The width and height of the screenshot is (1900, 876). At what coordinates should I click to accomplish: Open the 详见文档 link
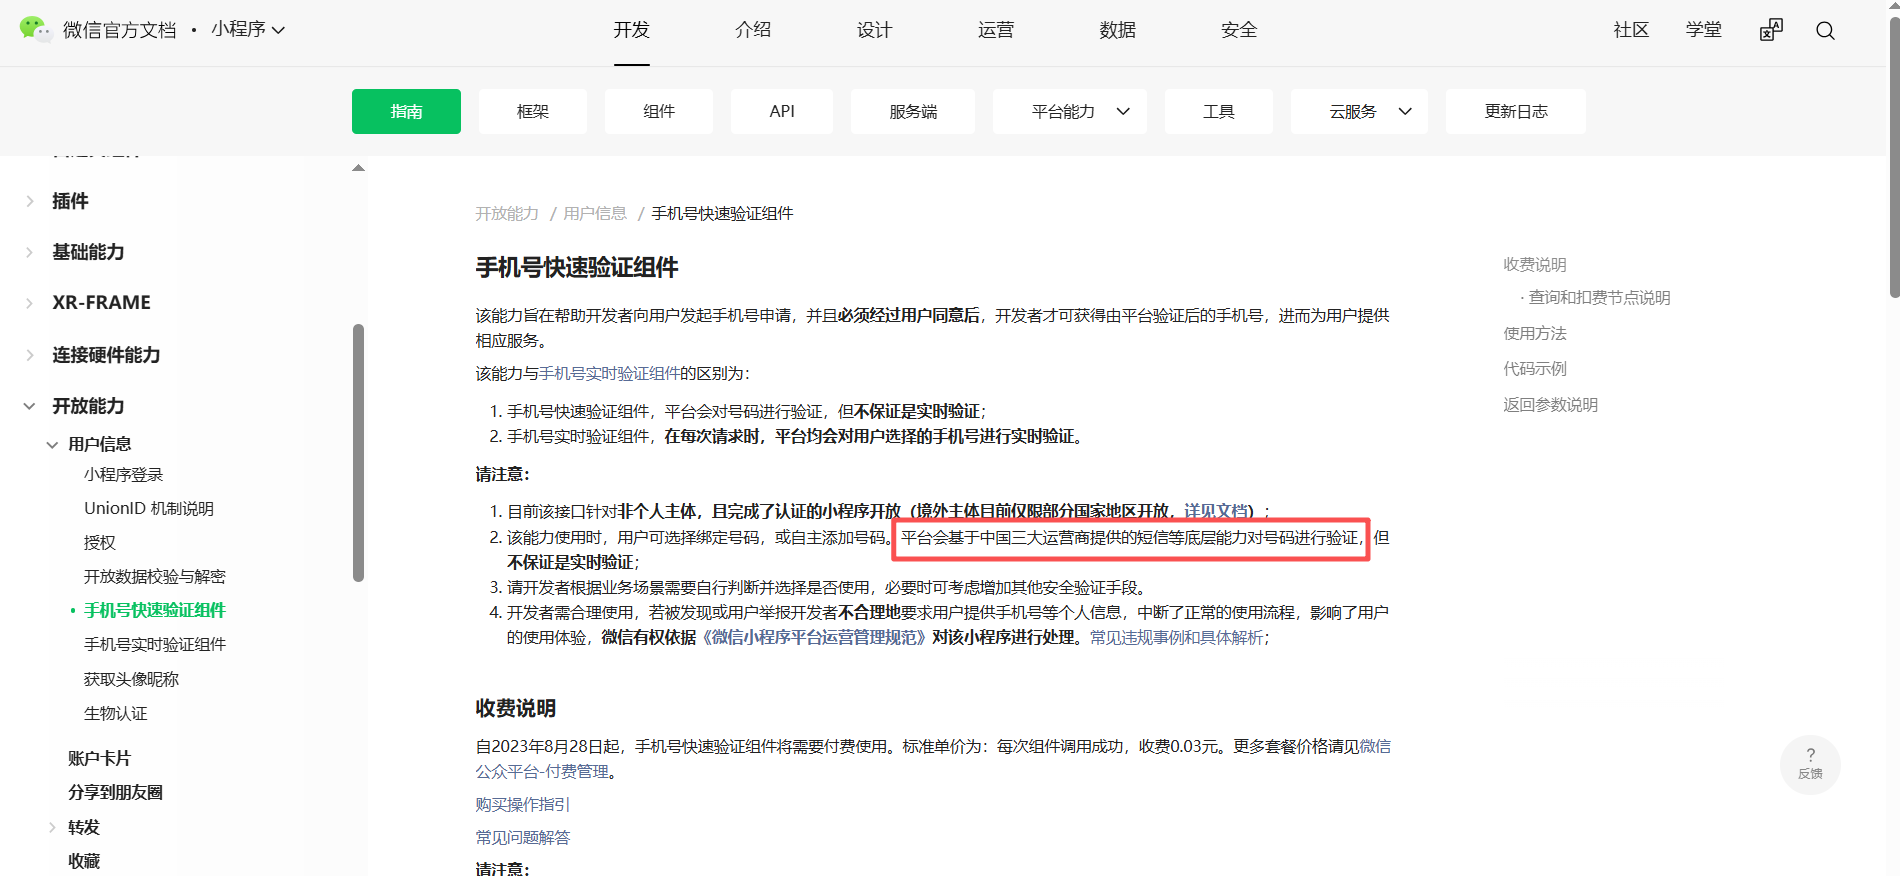pos(1216,511)
